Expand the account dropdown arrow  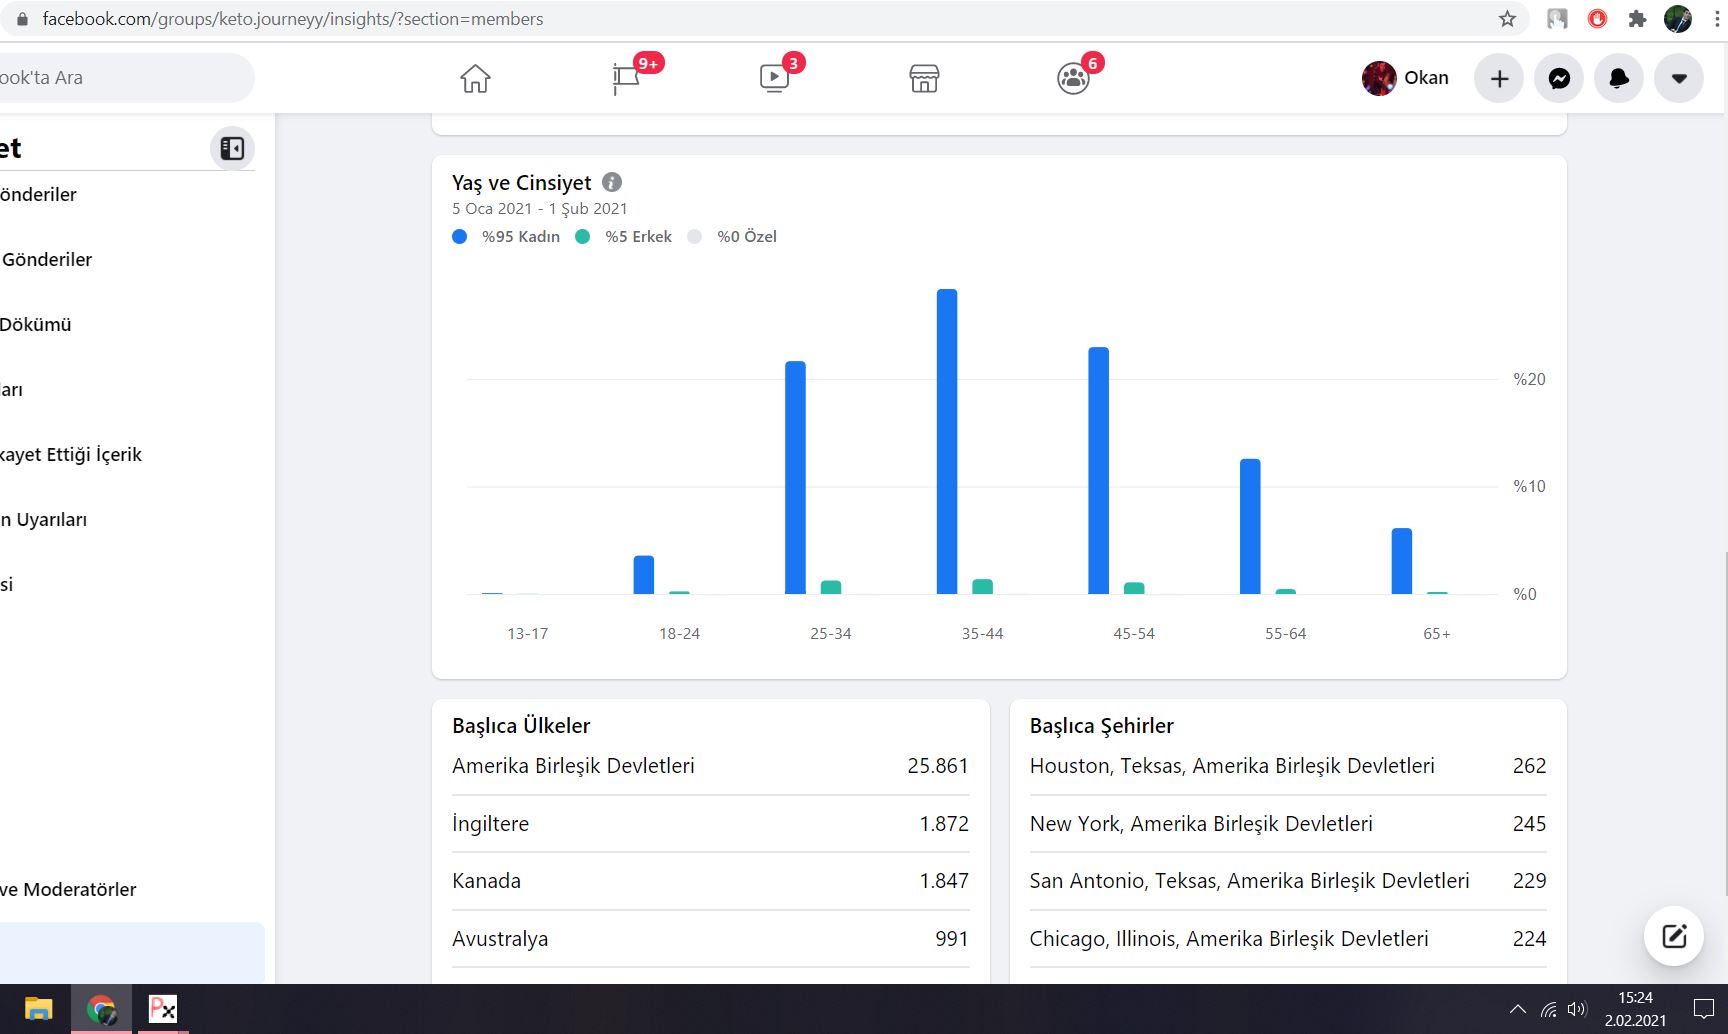click(x=1679, y=78)
